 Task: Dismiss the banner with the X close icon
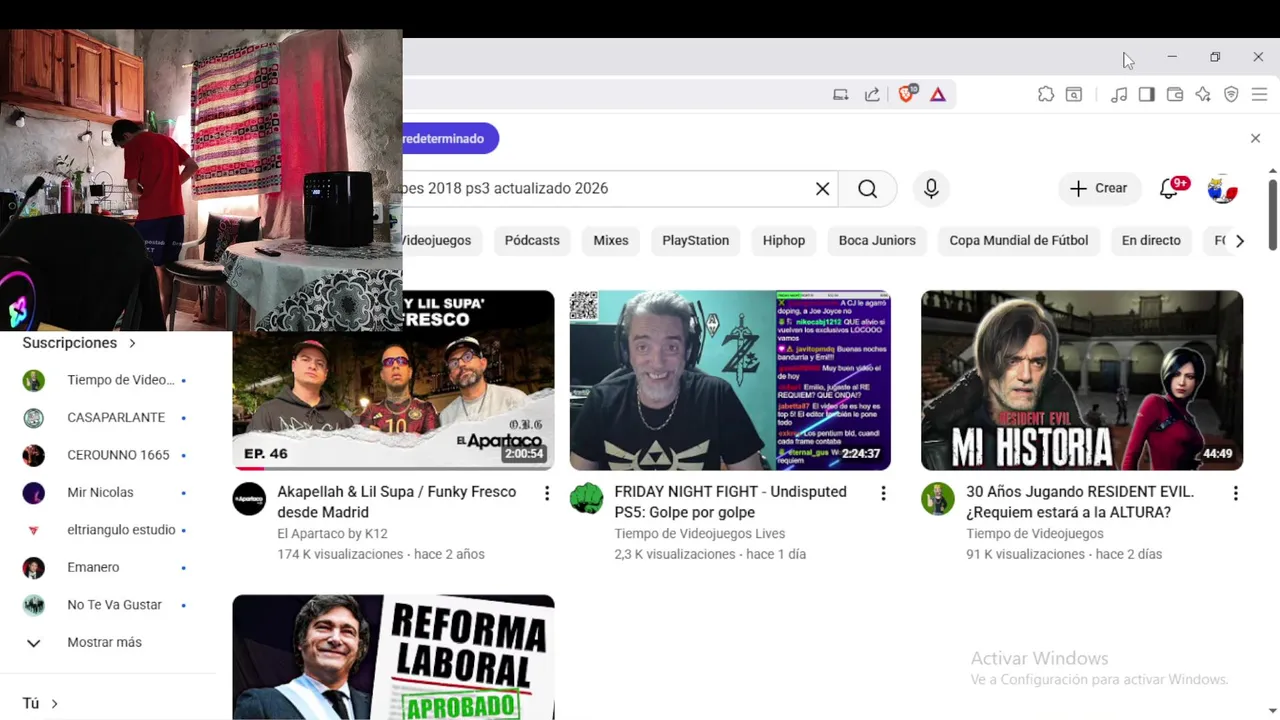point(1255,138)
